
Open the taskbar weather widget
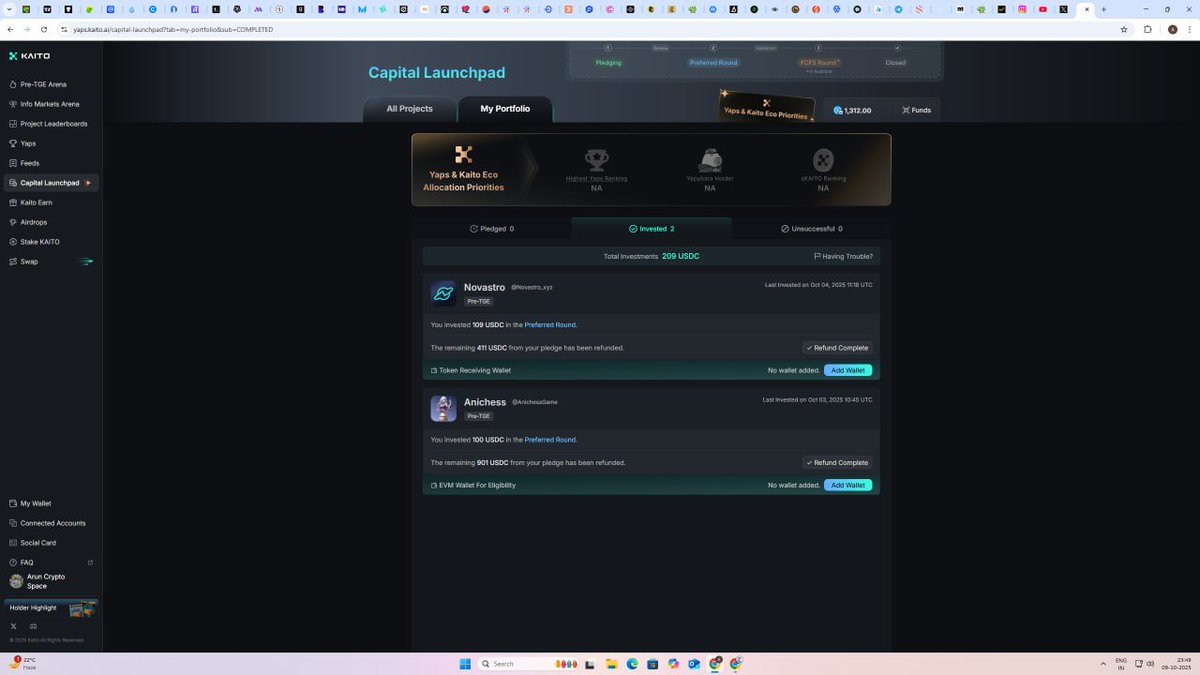tap(24, 663)
